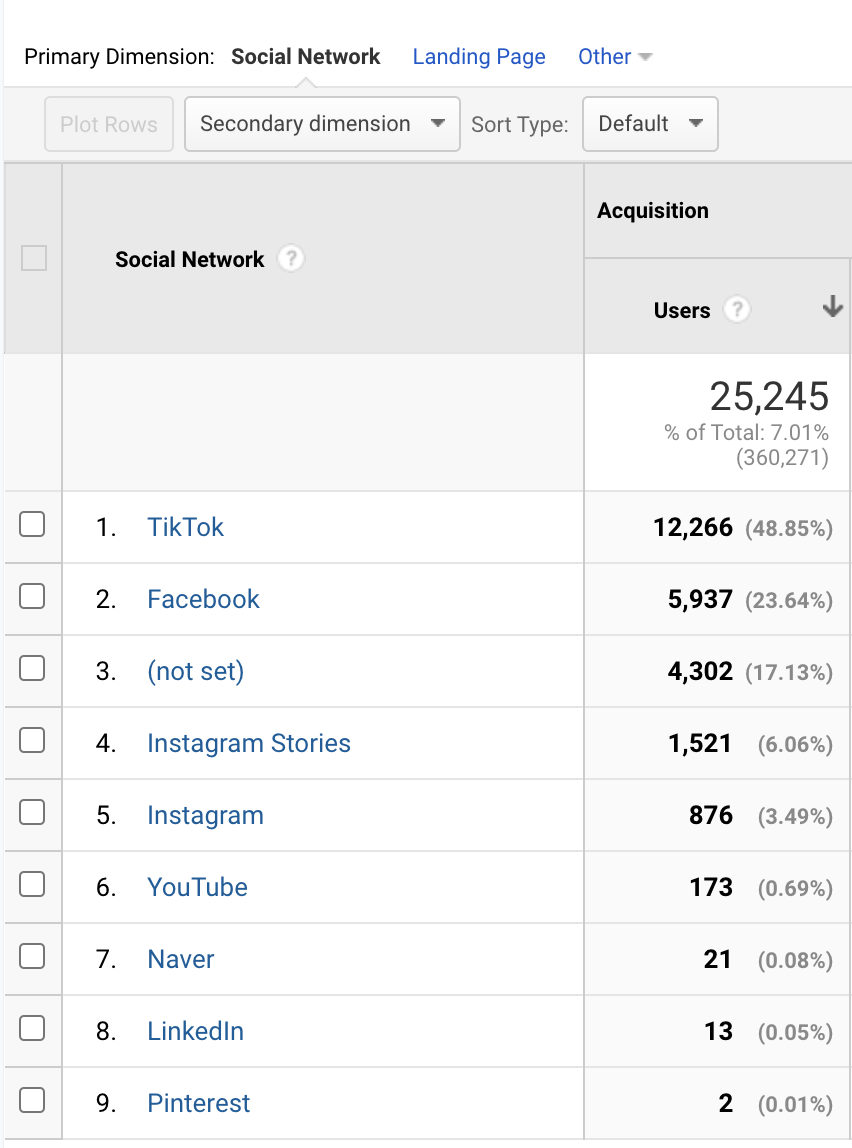Click the Social Network help question icon
The image size is (852, 1148).
click(x=290, y=259)
